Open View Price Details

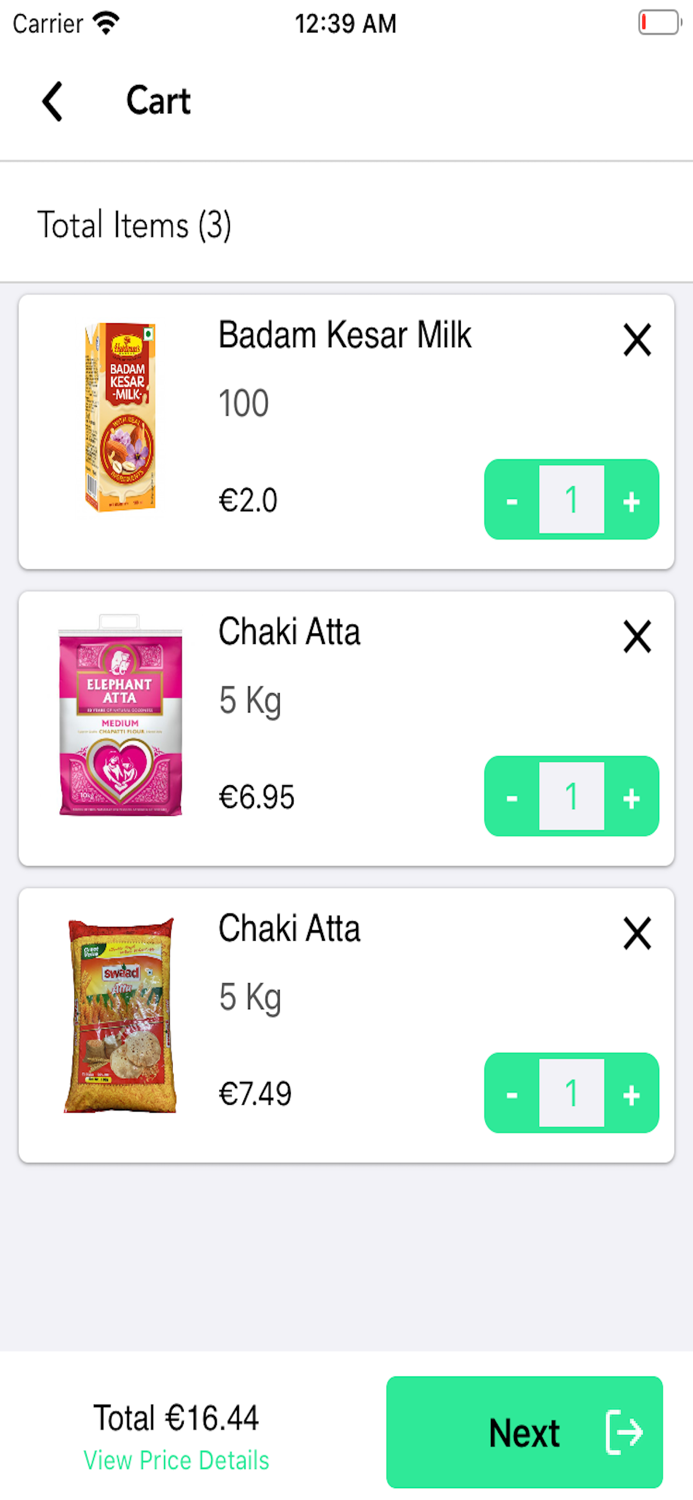176,1461
